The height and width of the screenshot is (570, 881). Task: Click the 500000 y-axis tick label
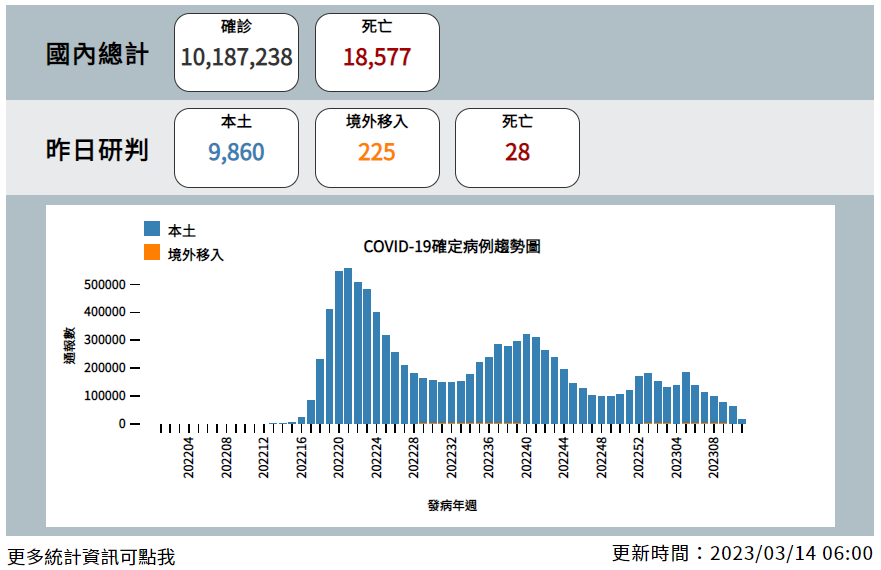pyautogui.click(x=105, y=284)
